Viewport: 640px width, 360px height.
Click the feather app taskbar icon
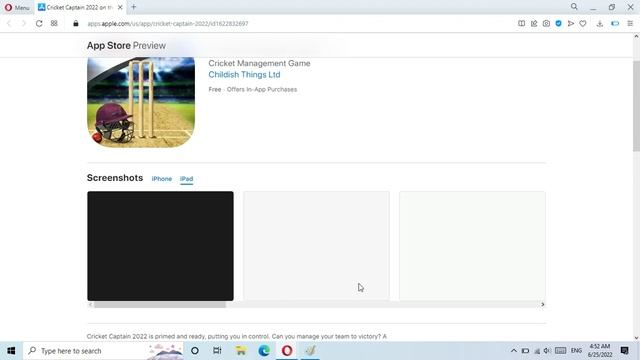coord(310,351)
